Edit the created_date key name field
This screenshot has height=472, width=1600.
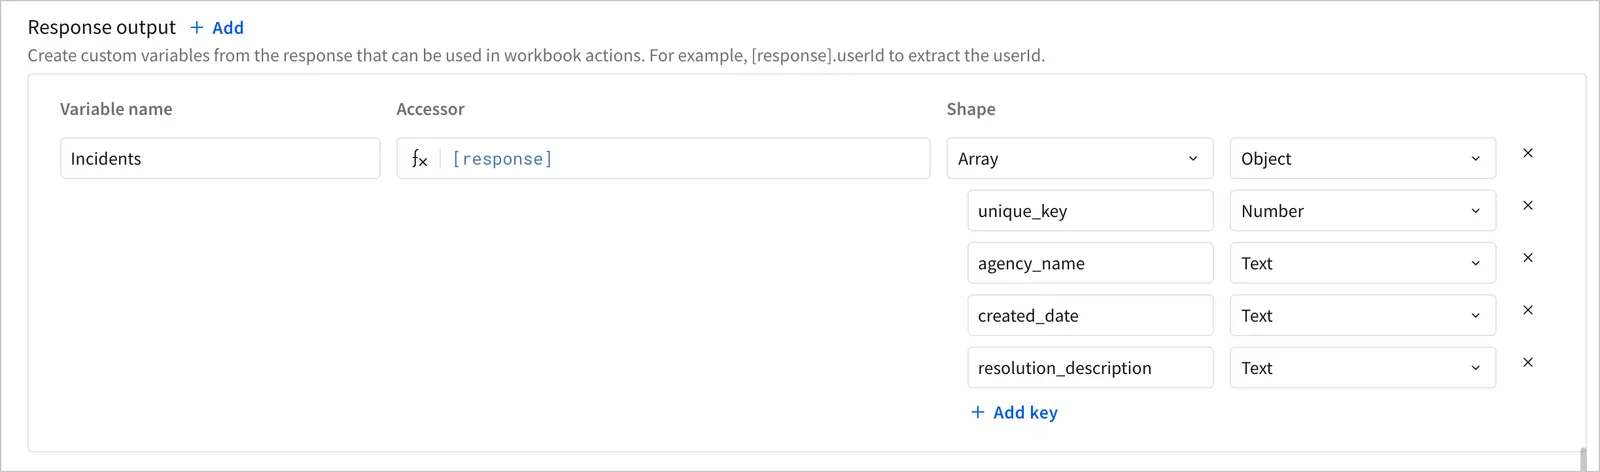coord(1090,315)
